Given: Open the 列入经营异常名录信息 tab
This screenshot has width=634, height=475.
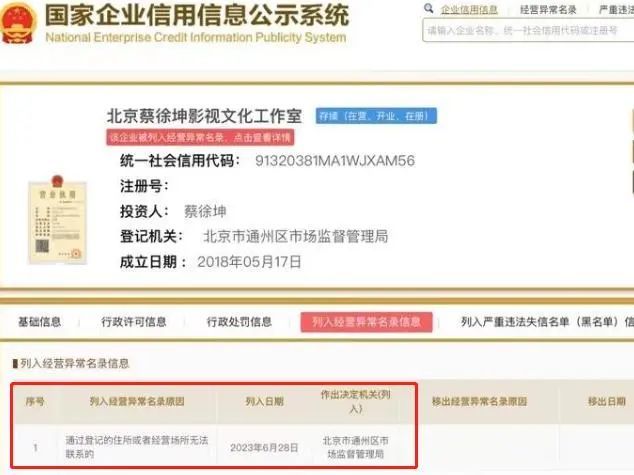Looking at the screenshot, I should (366, 322).
